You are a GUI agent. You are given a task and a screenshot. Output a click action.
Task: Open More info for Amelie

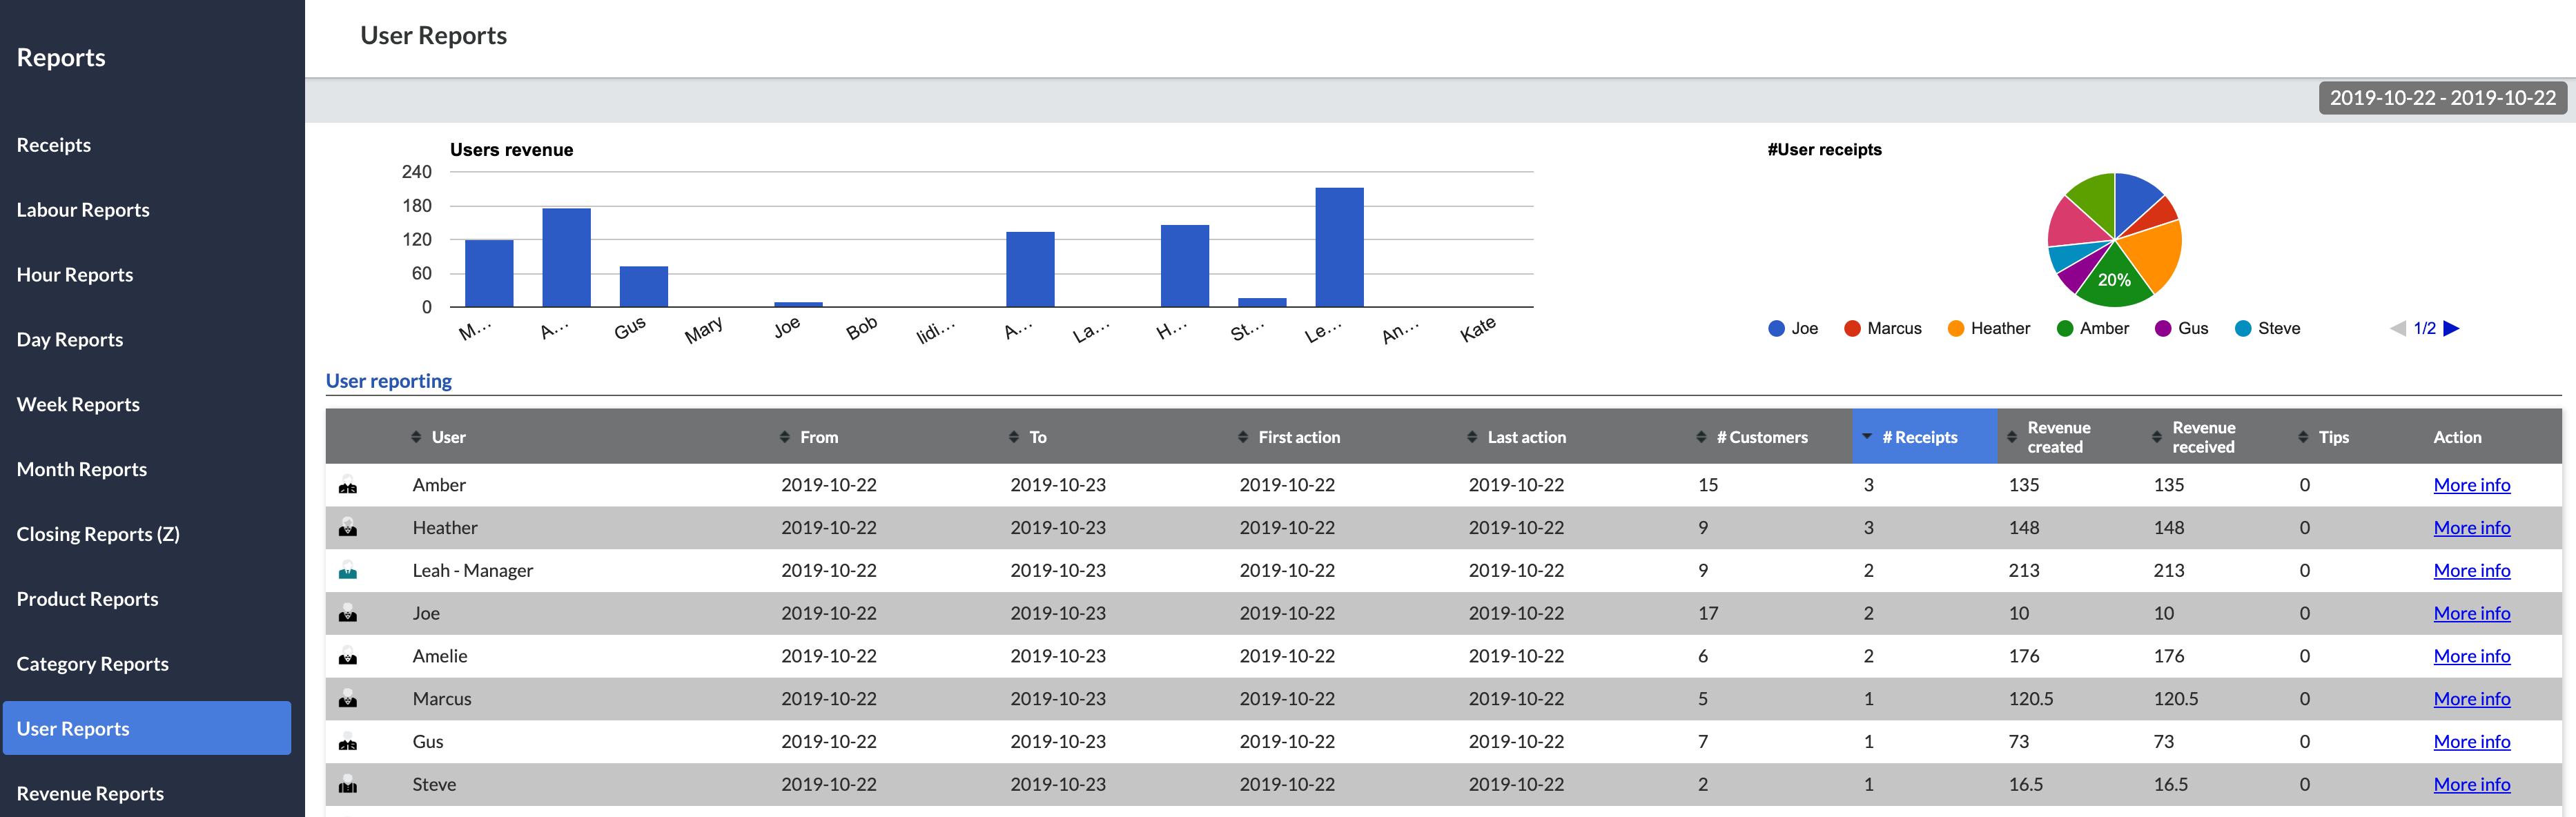point(2471,656)
